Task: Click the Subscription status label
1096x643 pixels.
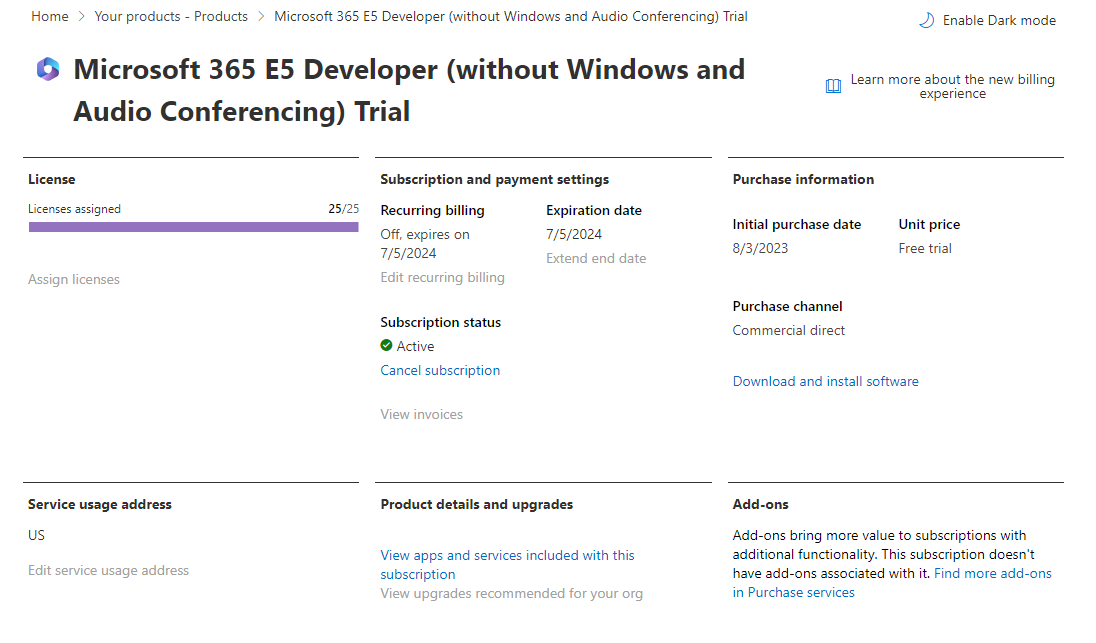Action: click(x=440, y=323)
